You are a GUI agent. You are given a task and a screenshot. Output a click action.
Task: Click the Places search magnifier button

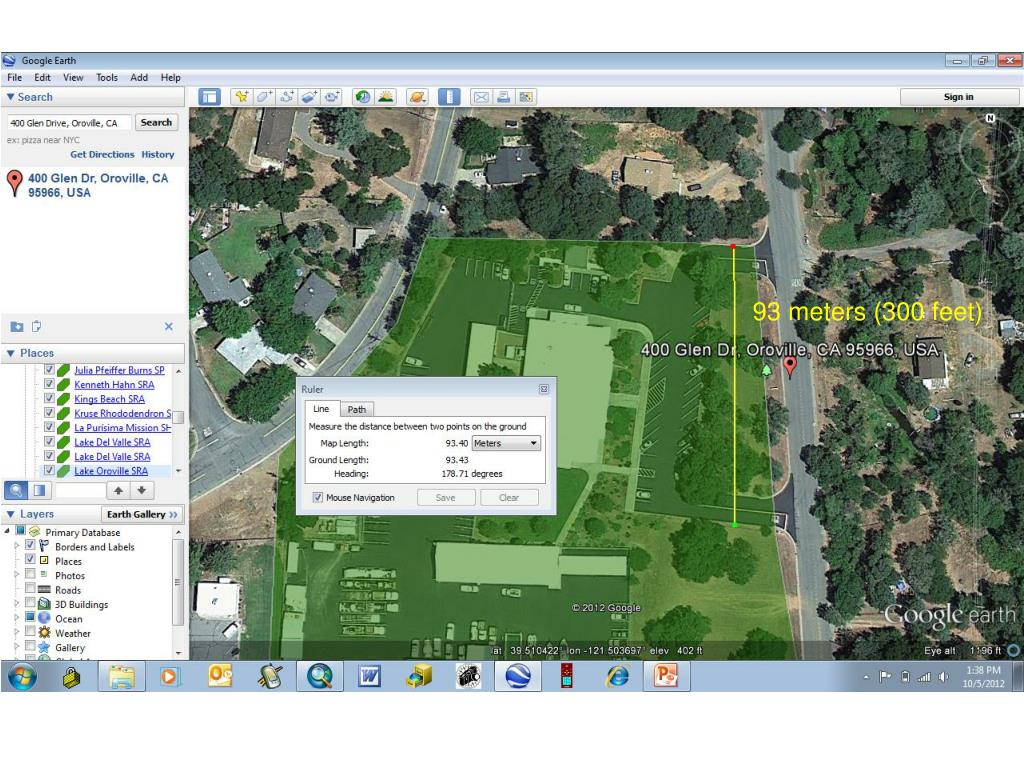pos(16,490)
